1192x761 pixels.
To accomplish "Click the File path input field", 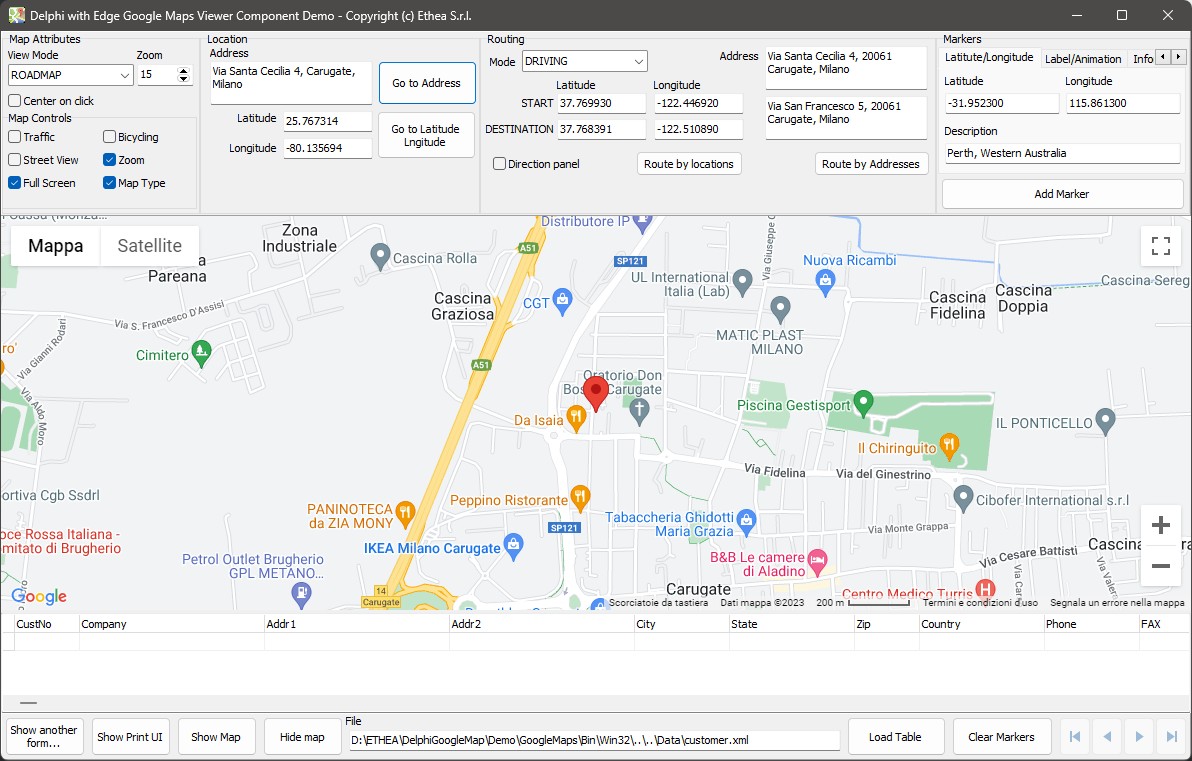I will (x=594, y=740).
